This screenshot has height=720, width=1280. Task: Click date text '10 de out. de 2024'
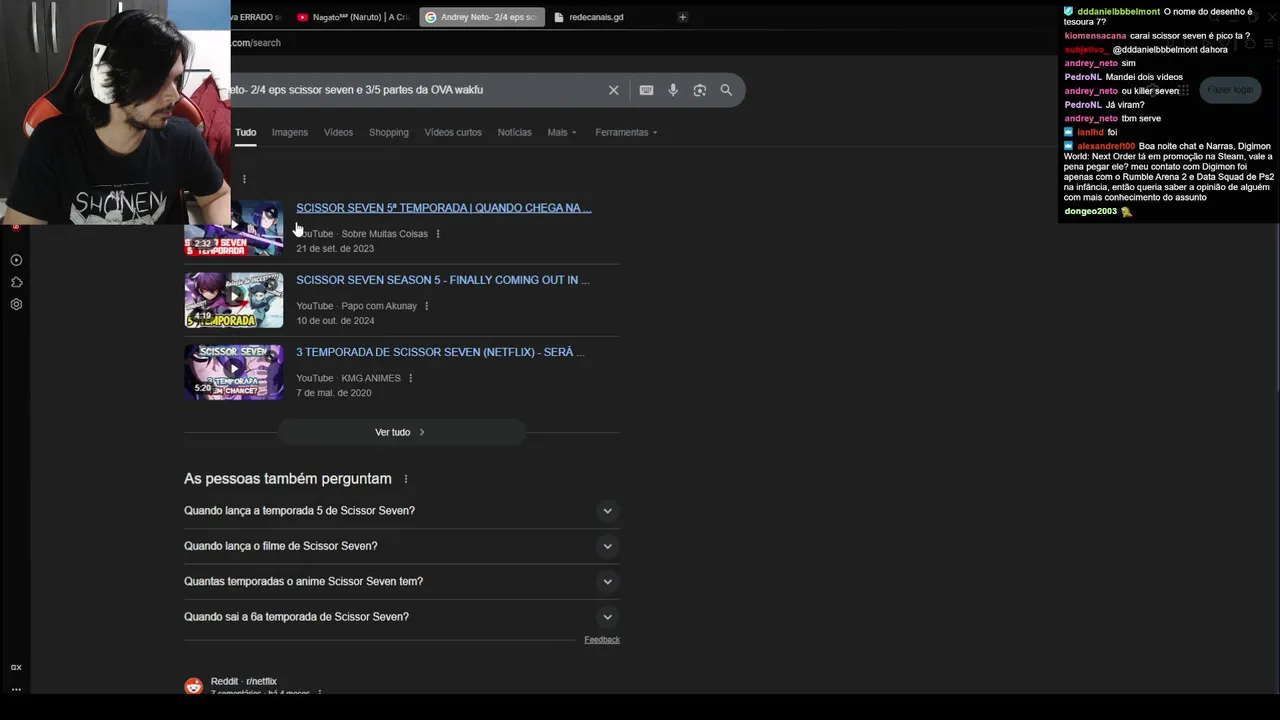(335, 321)
